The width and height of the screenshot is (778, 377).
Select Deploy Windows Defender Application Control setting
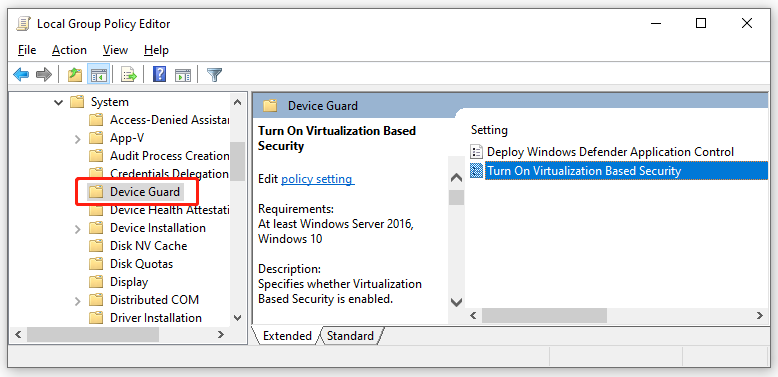602,152
